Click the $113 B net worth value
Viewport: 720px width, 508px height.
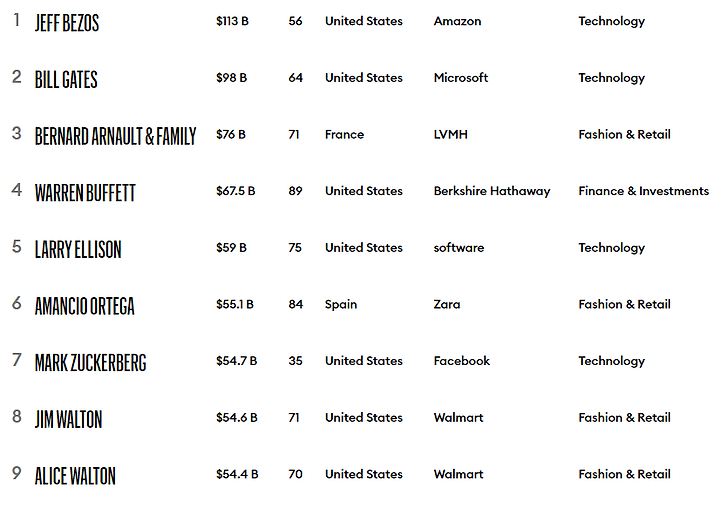point(232,21)
